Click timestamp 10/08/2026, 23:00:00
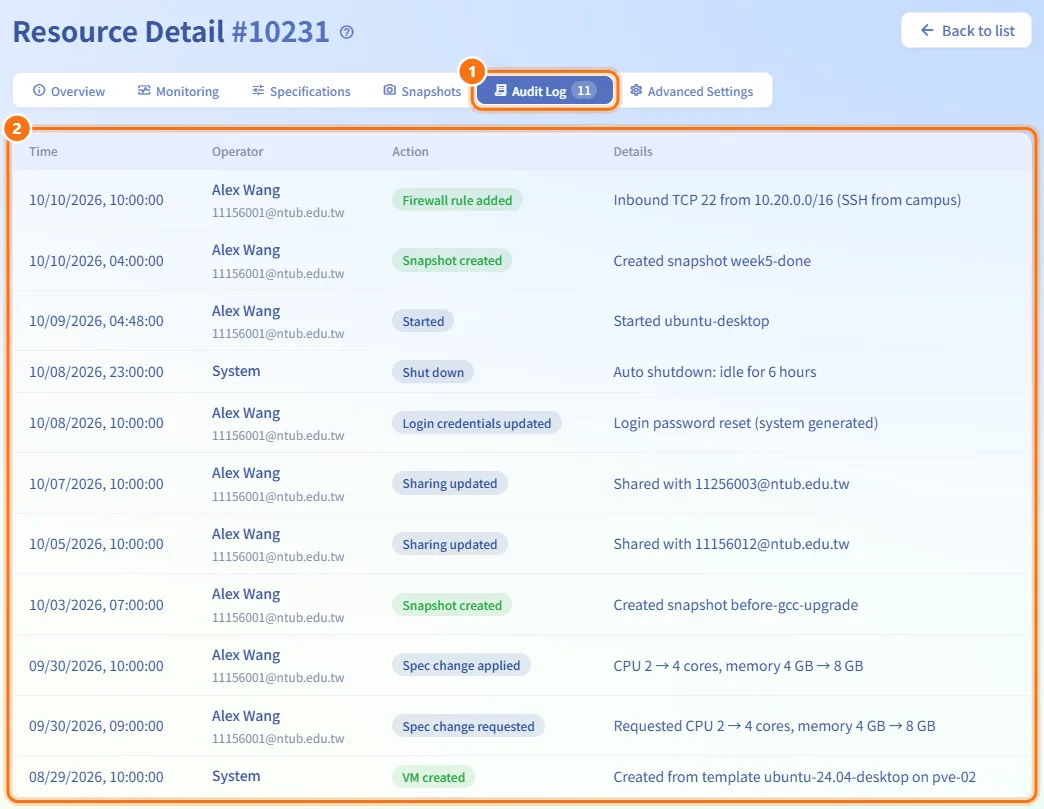The image size is (1044, 809). click(96, 372)
